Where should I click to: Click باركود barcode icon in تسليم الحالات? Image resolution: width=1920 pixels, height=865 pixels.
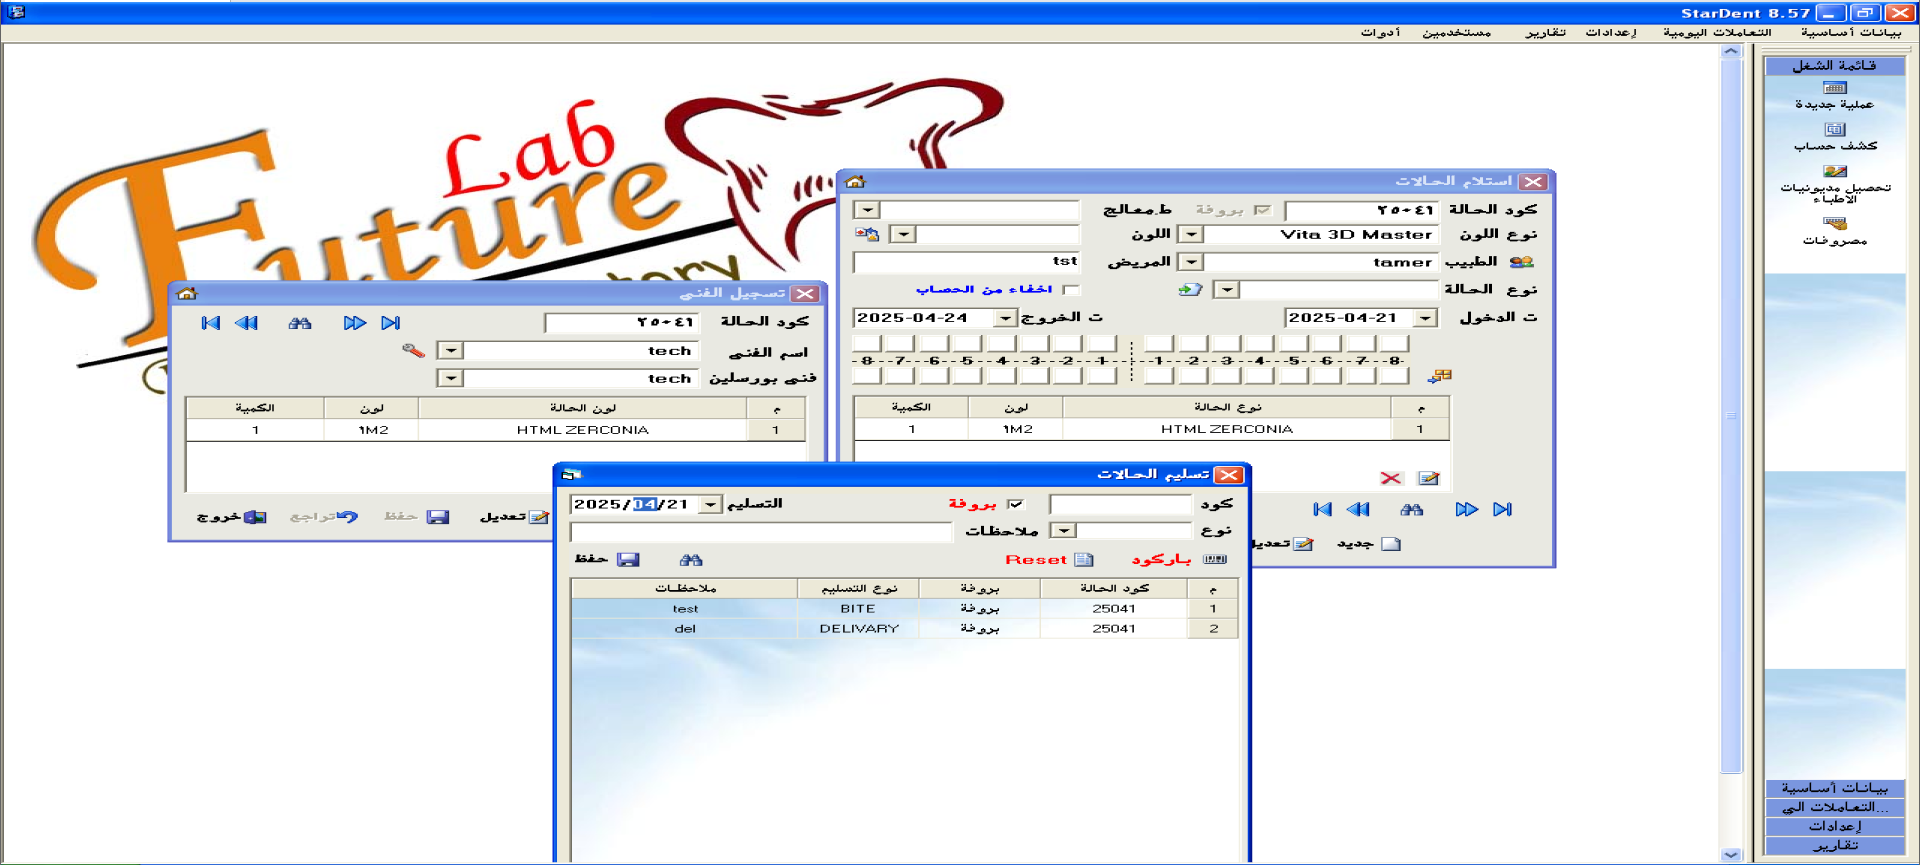pyautogui.click(x=1215, y=559)
